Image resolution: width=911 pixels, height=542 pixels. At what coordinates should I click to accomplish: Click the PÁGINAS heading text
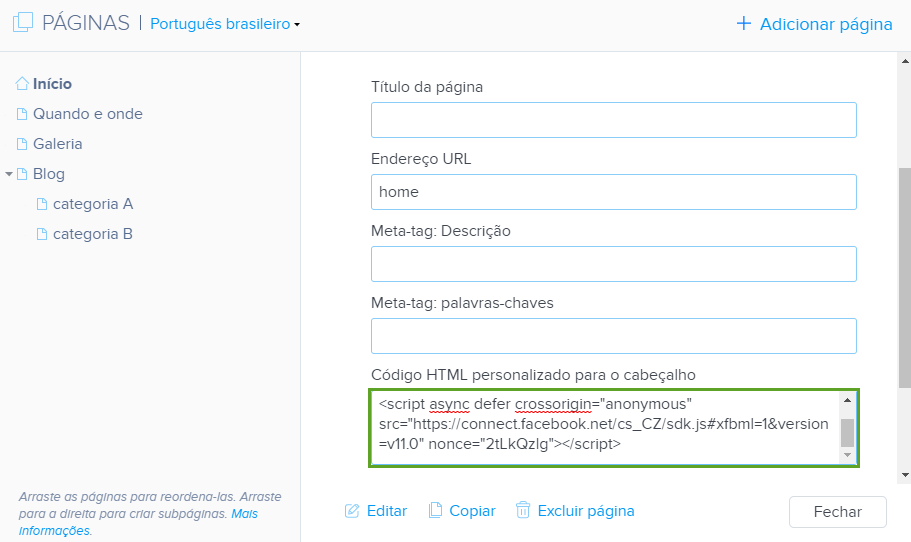(x=86, y=23)
